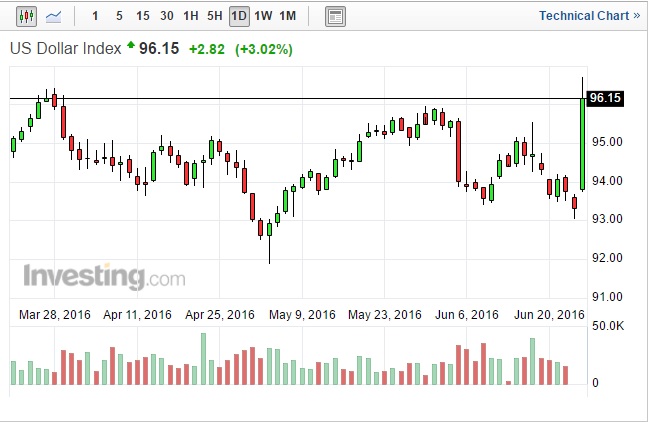Viewport: 648px width, 422px height.
Task: Click the 96.15 index value beside title
Action: [159, 48]
